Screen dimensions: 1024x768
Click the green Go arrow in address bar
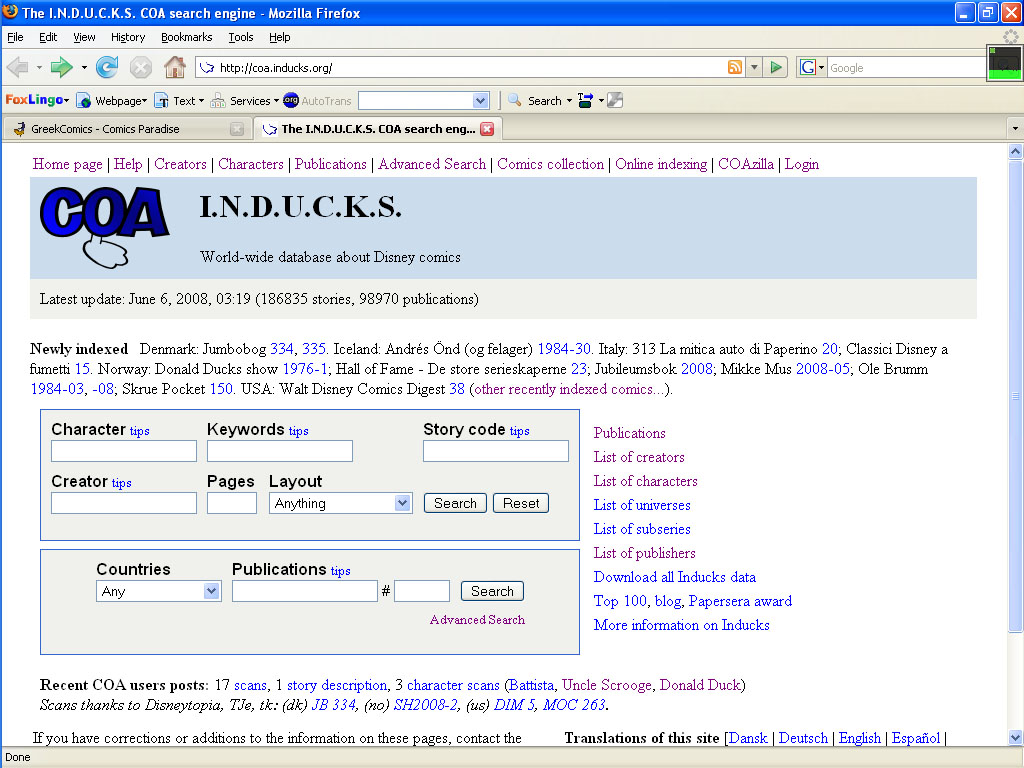[x=776, y=67]
